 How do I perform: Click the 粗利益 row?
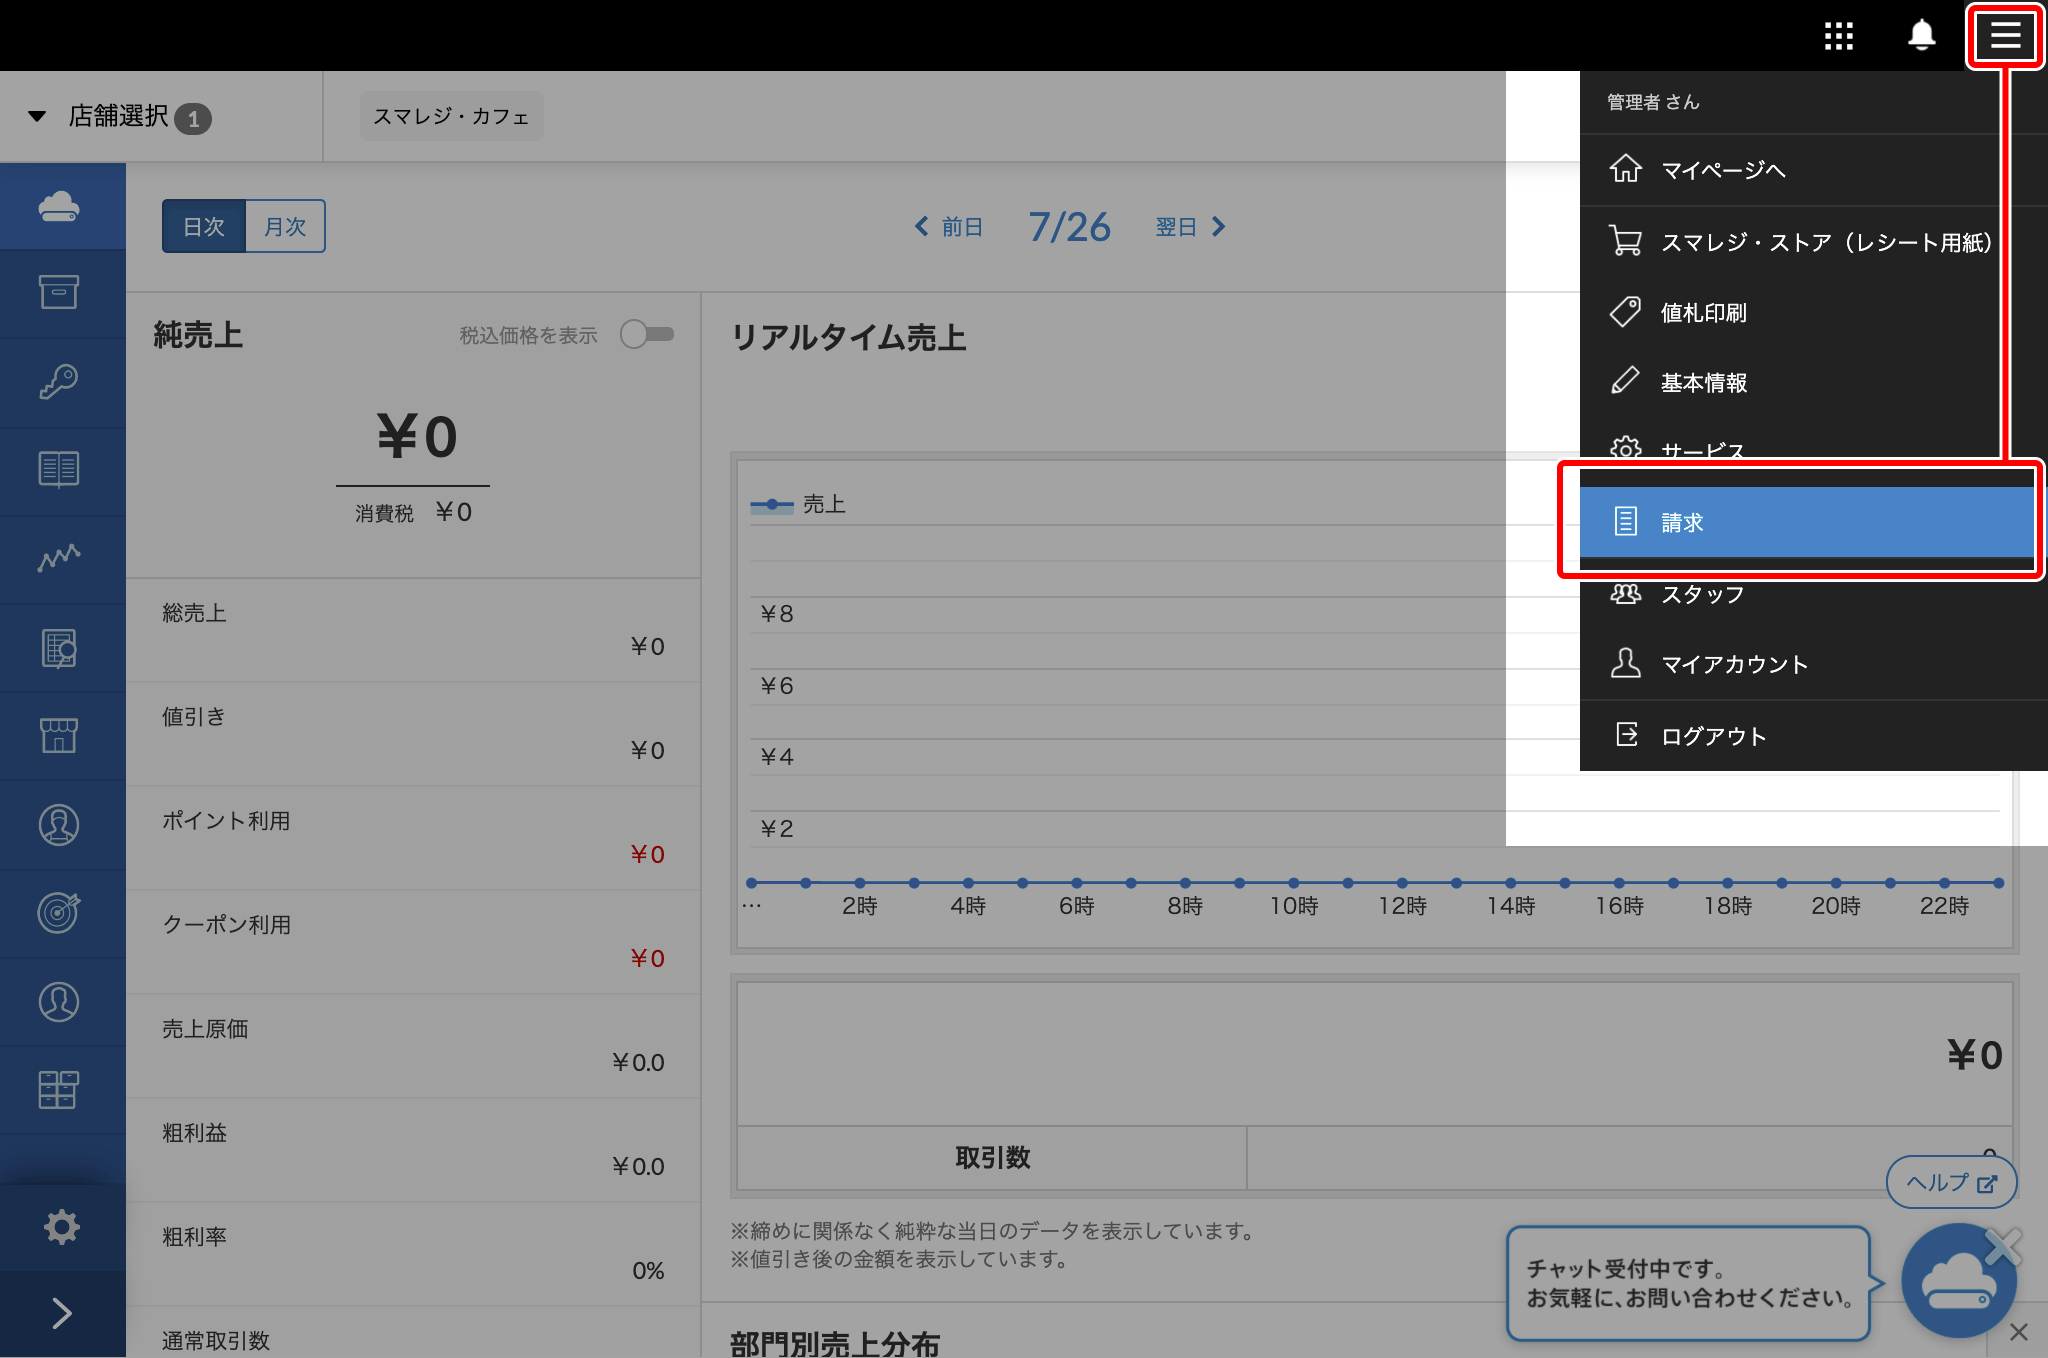click(413, 1150)
